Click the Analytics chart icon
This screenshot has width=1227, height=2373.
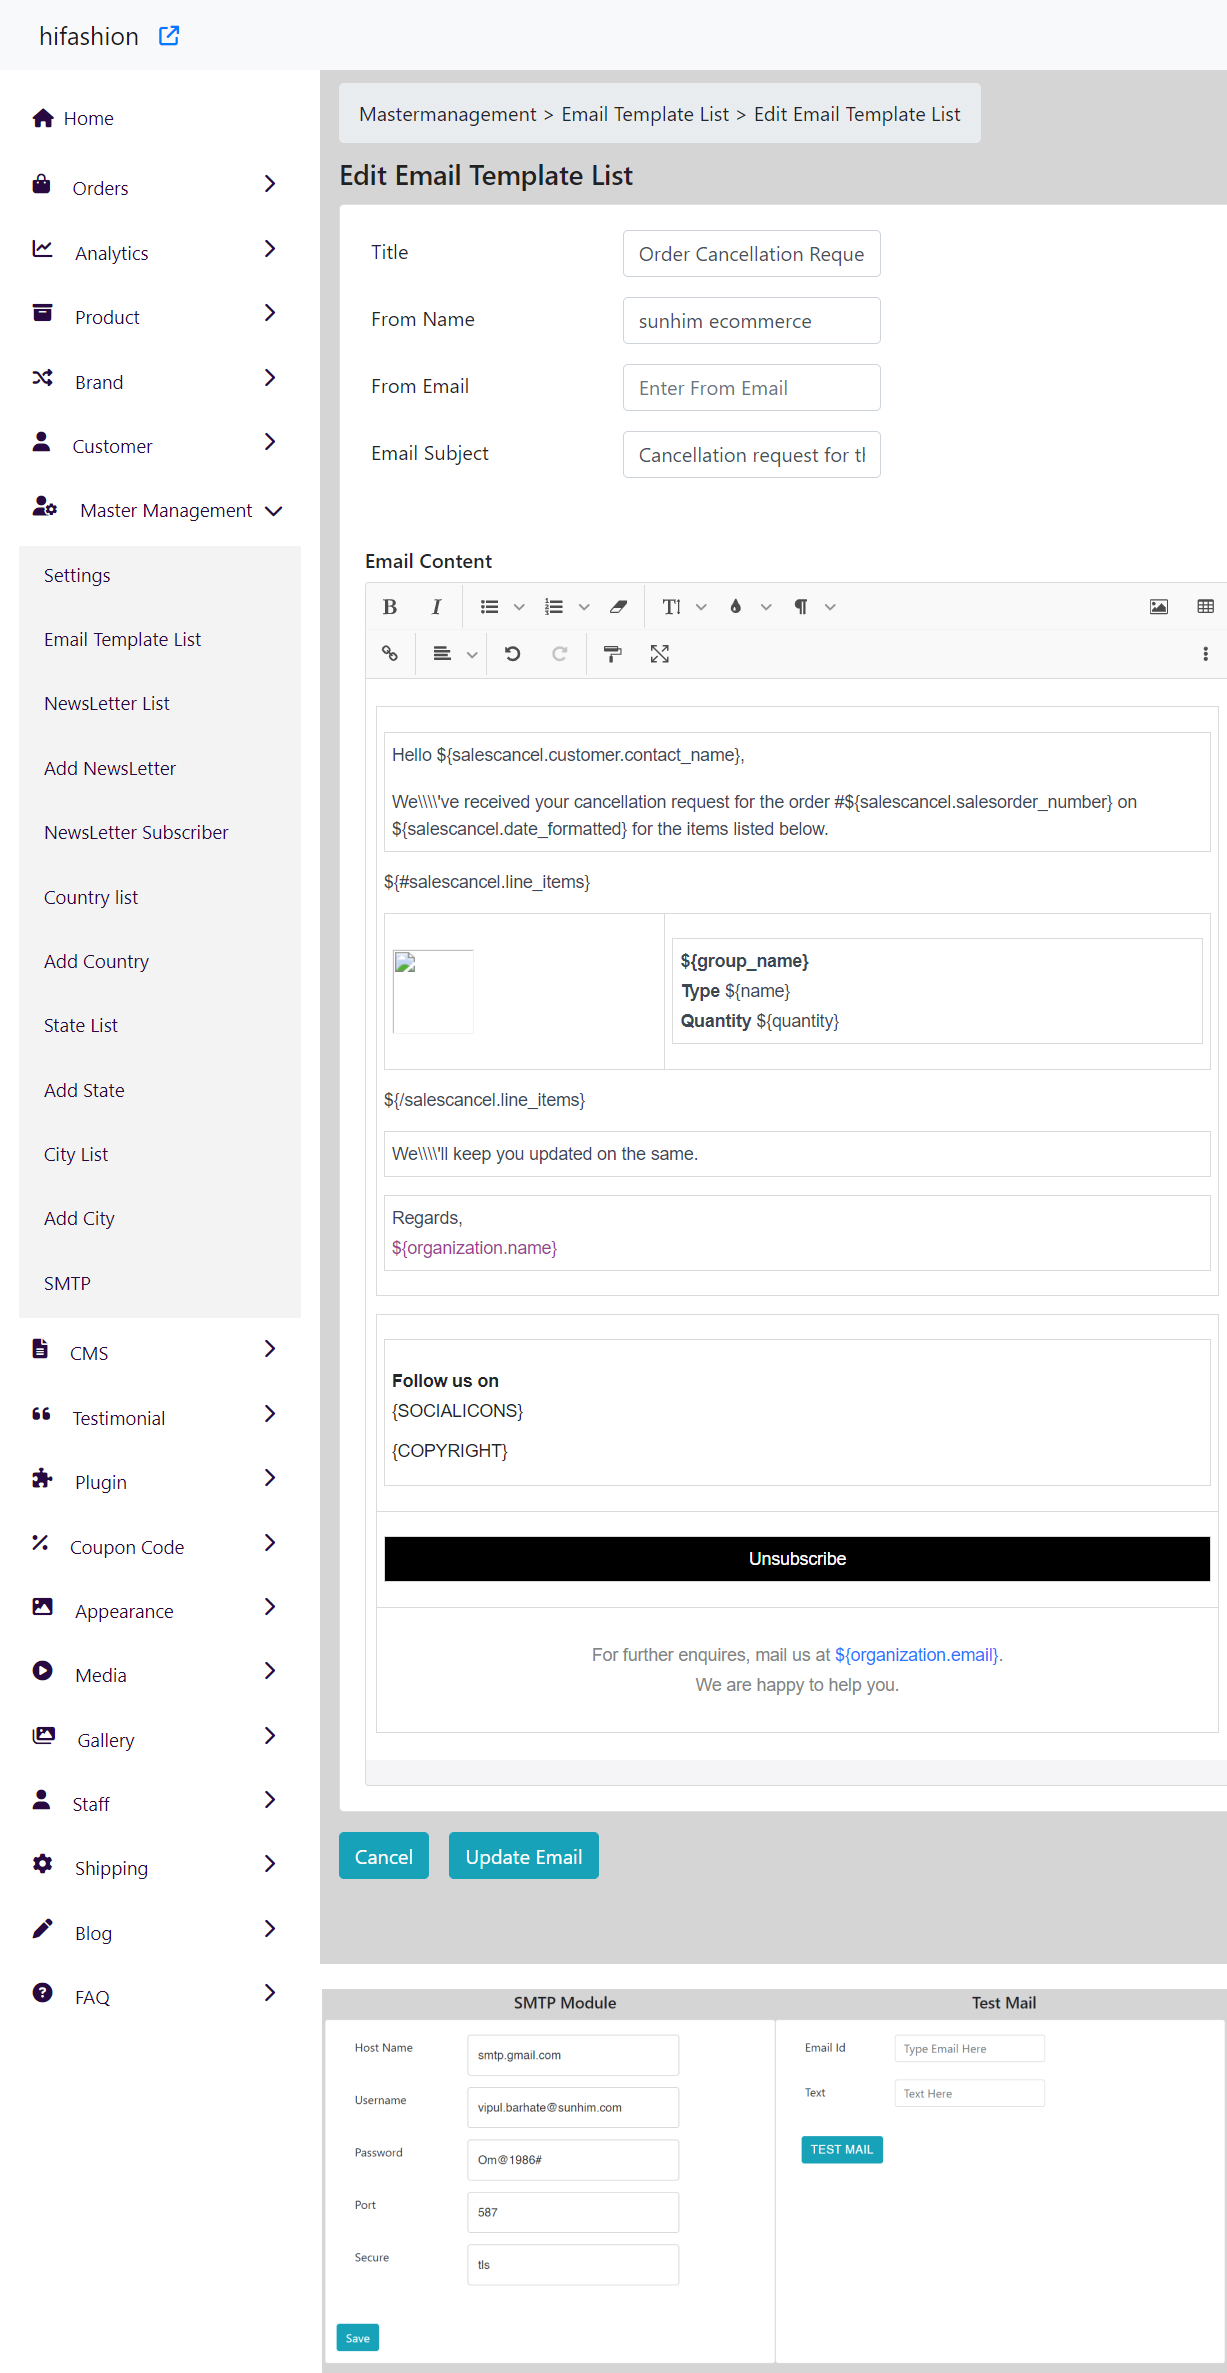[42, 249]
